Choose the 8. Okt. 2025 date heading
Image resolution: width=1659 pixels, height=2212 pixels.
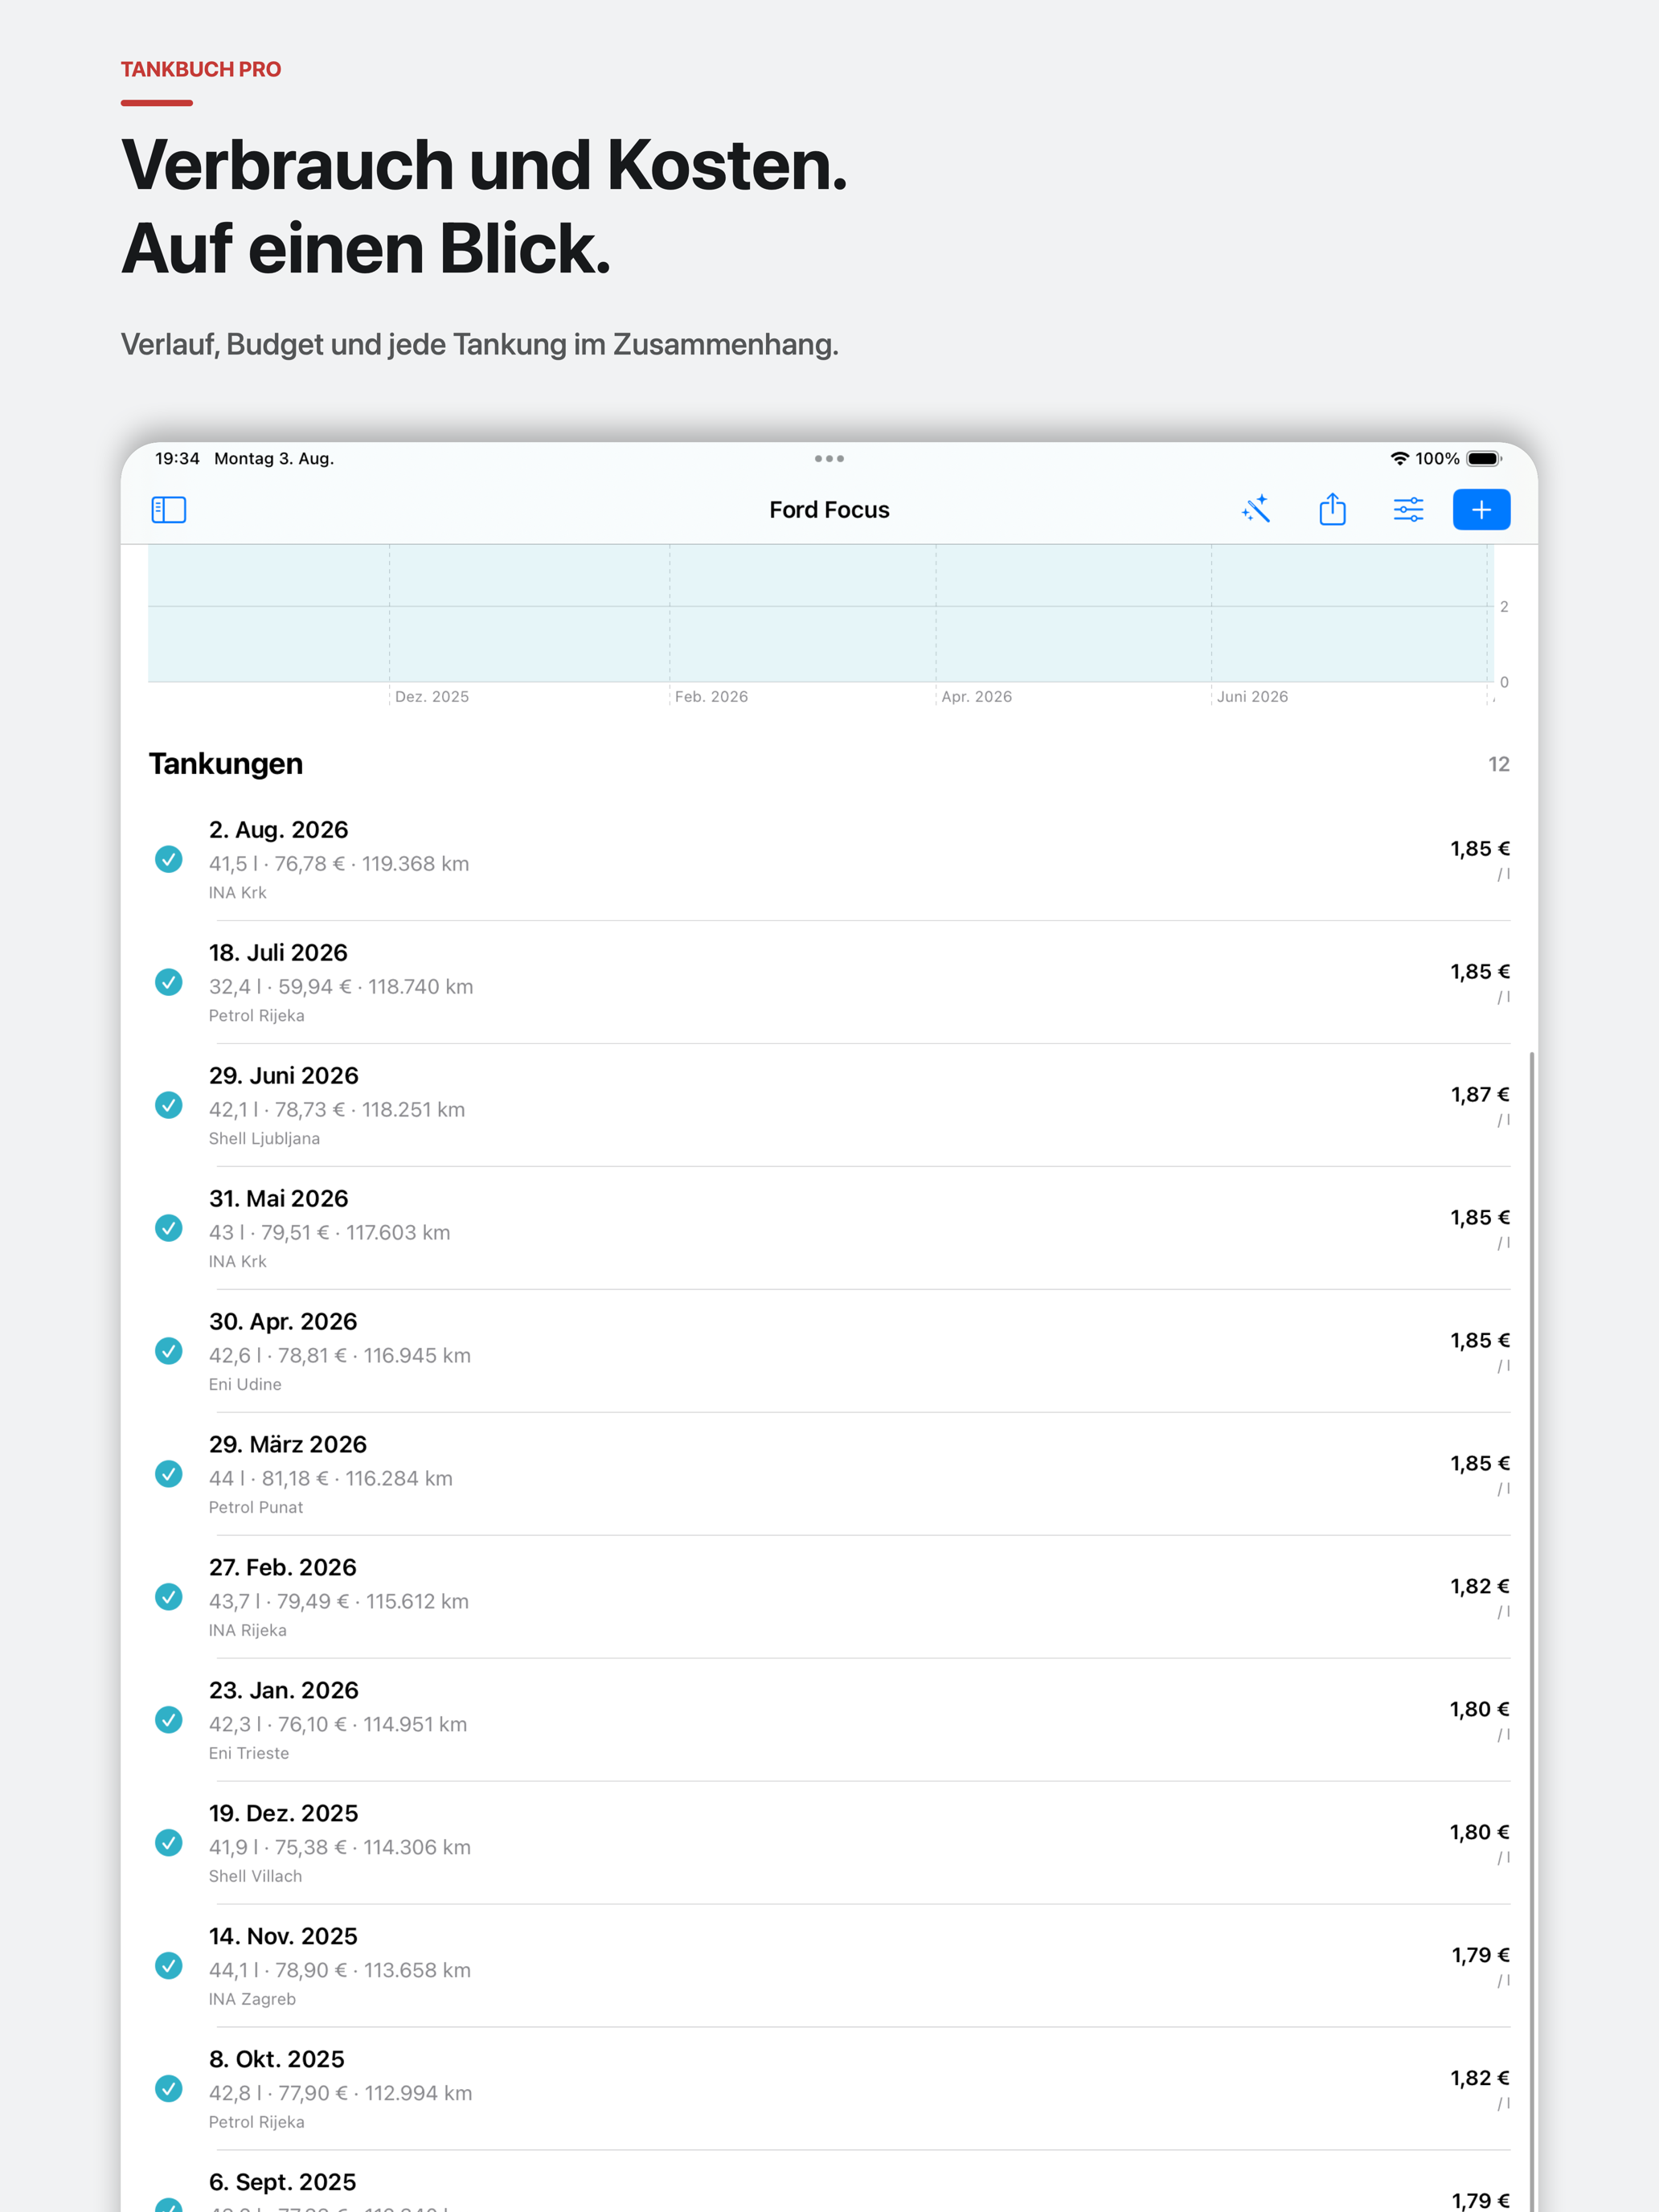tap(276, 2060)
